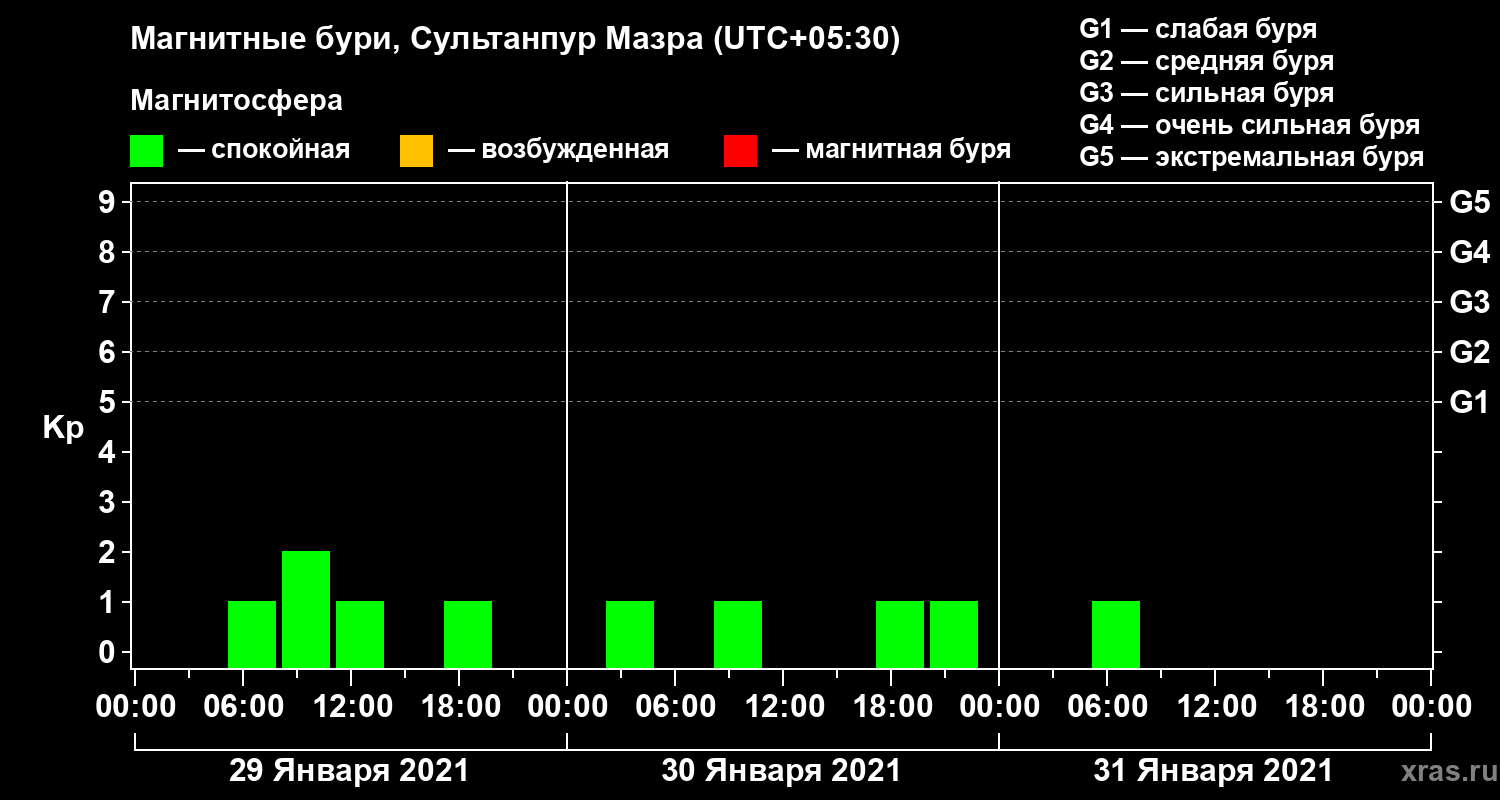Click '00:00' label at start of 31 January
This screenshot has height=800, width=1500.
pos(999,707)
